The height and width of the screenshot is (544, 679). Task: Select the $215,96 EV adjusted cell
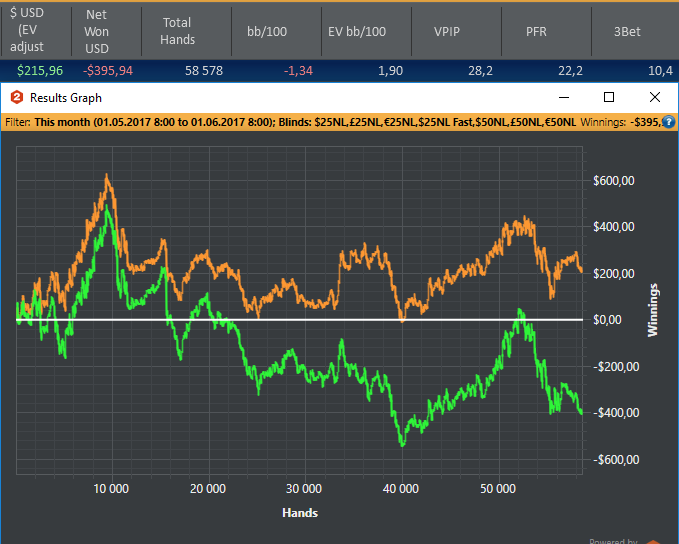coord(40,71)
